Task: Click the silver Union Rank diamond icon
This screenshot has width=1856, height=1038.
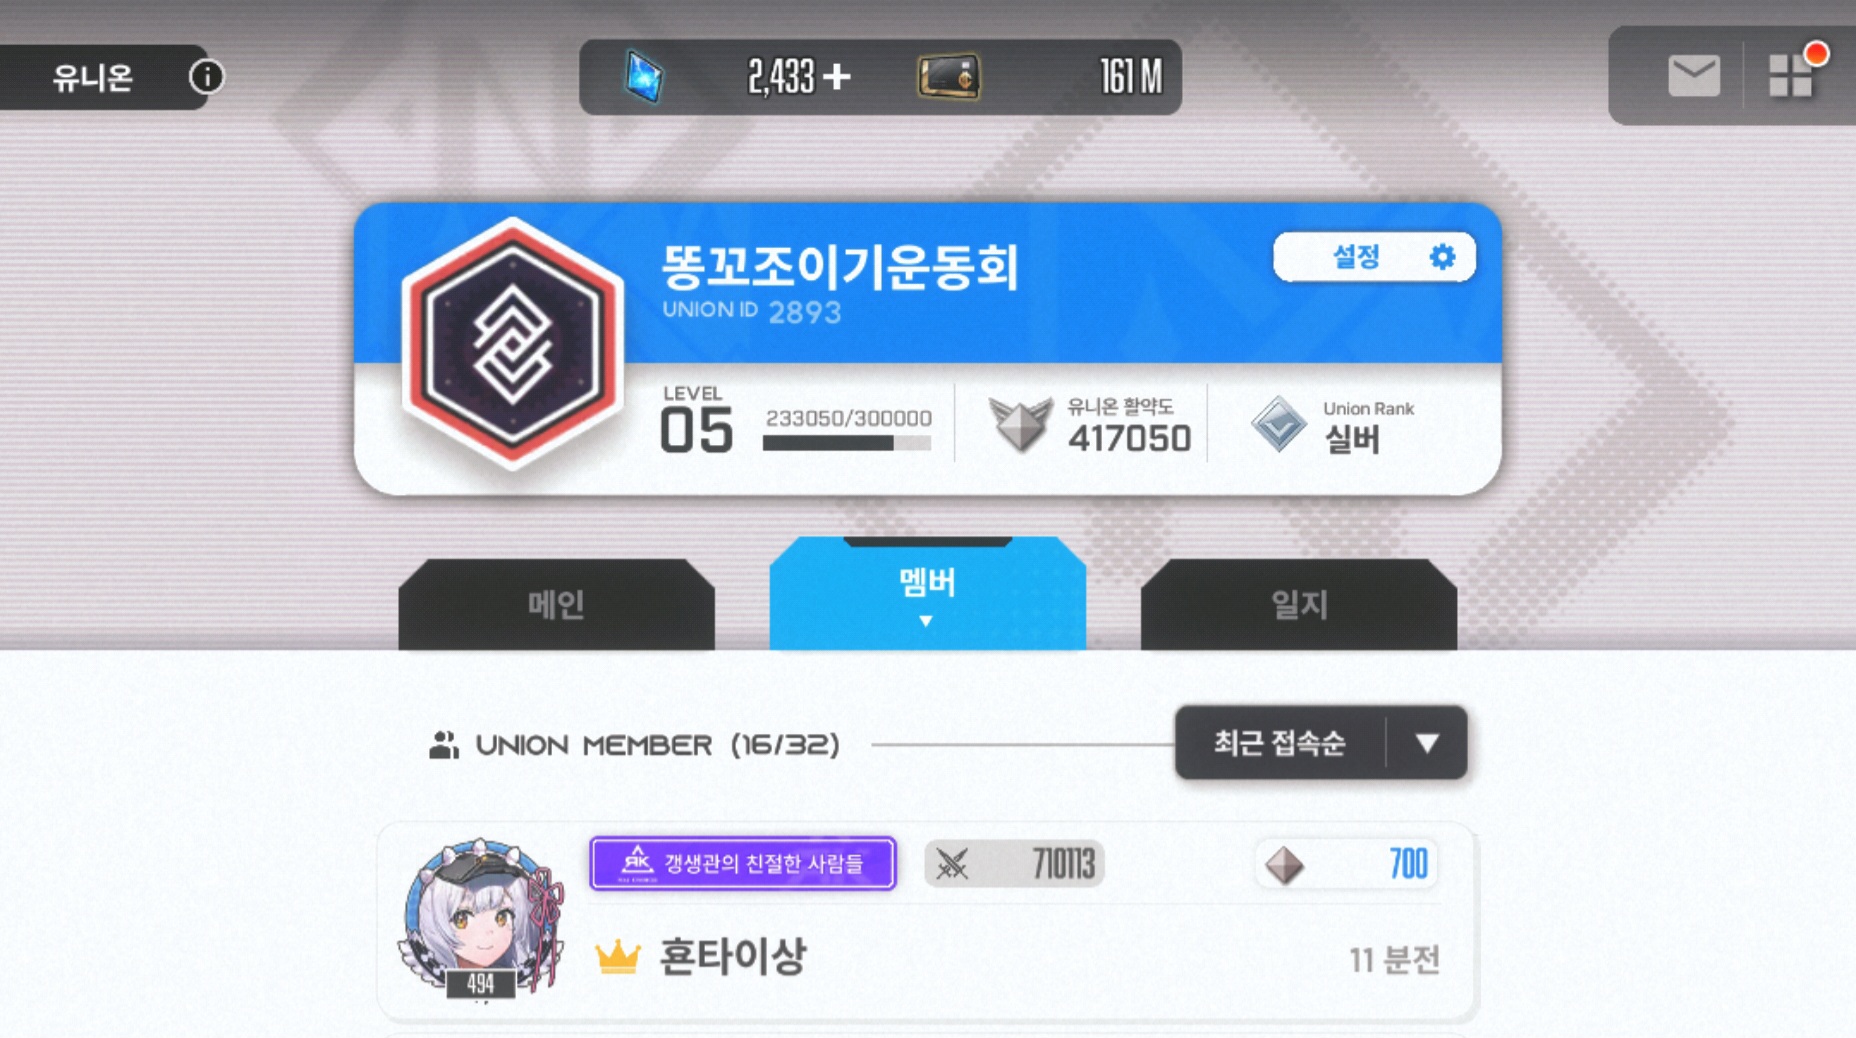Action: click(1279, 423)
